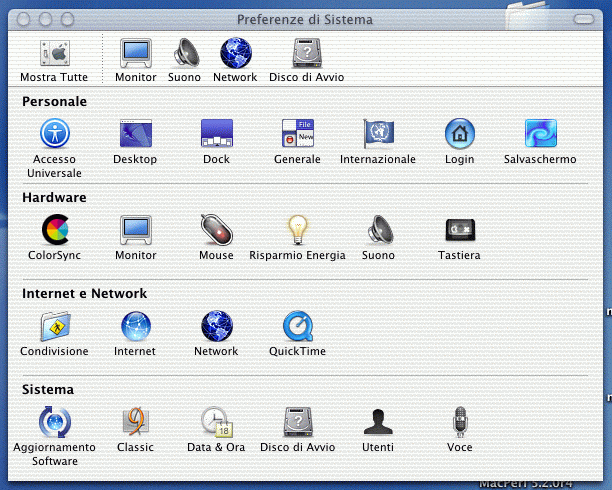The height and width of the screenshot is (490, 612).
Task: Open Disco di Avvio from the top toolbar
Action: click(x=307, y=53)
